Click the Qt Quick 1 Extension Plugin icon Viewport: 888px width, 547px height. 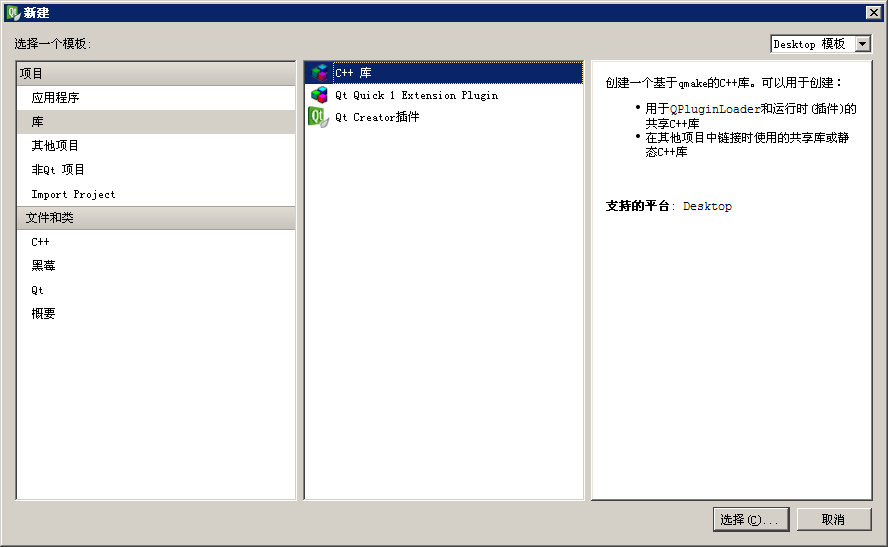coord(319,95)
